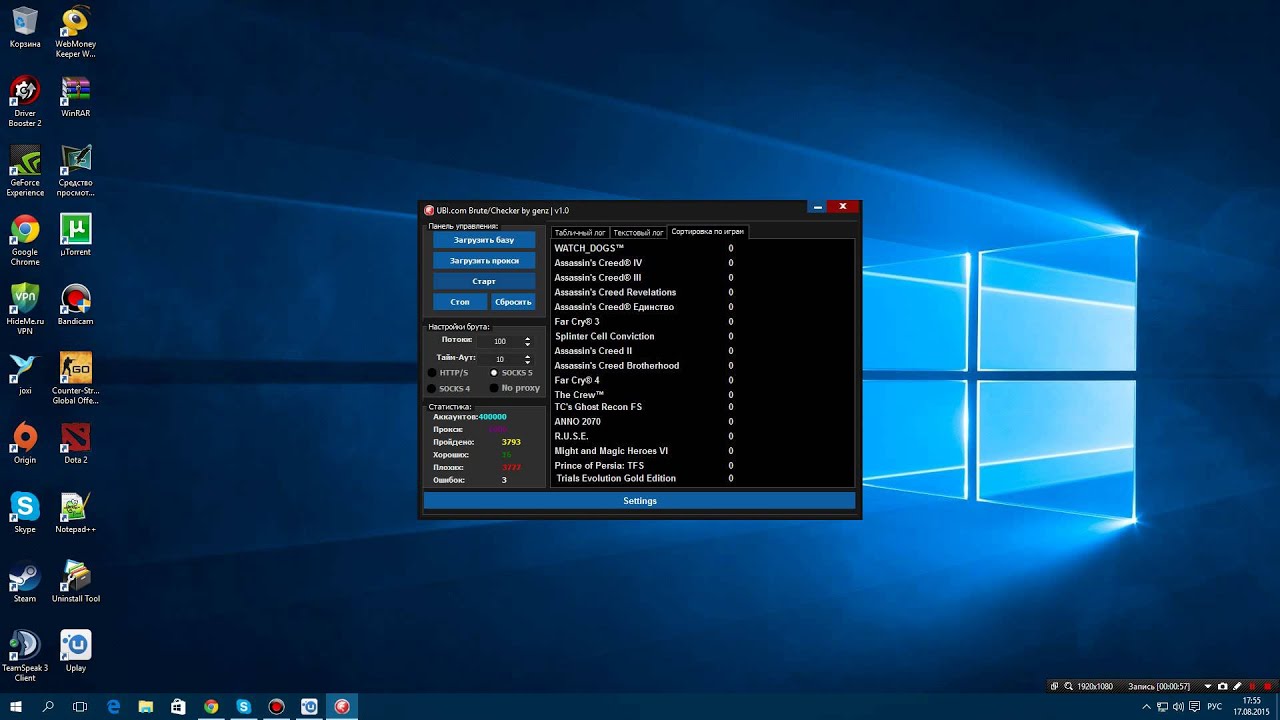Image resolution: width=1280 pixels, height=720 pixels.
Task: Open Task View from the taskbar
Action: click(x=80, y=706)
